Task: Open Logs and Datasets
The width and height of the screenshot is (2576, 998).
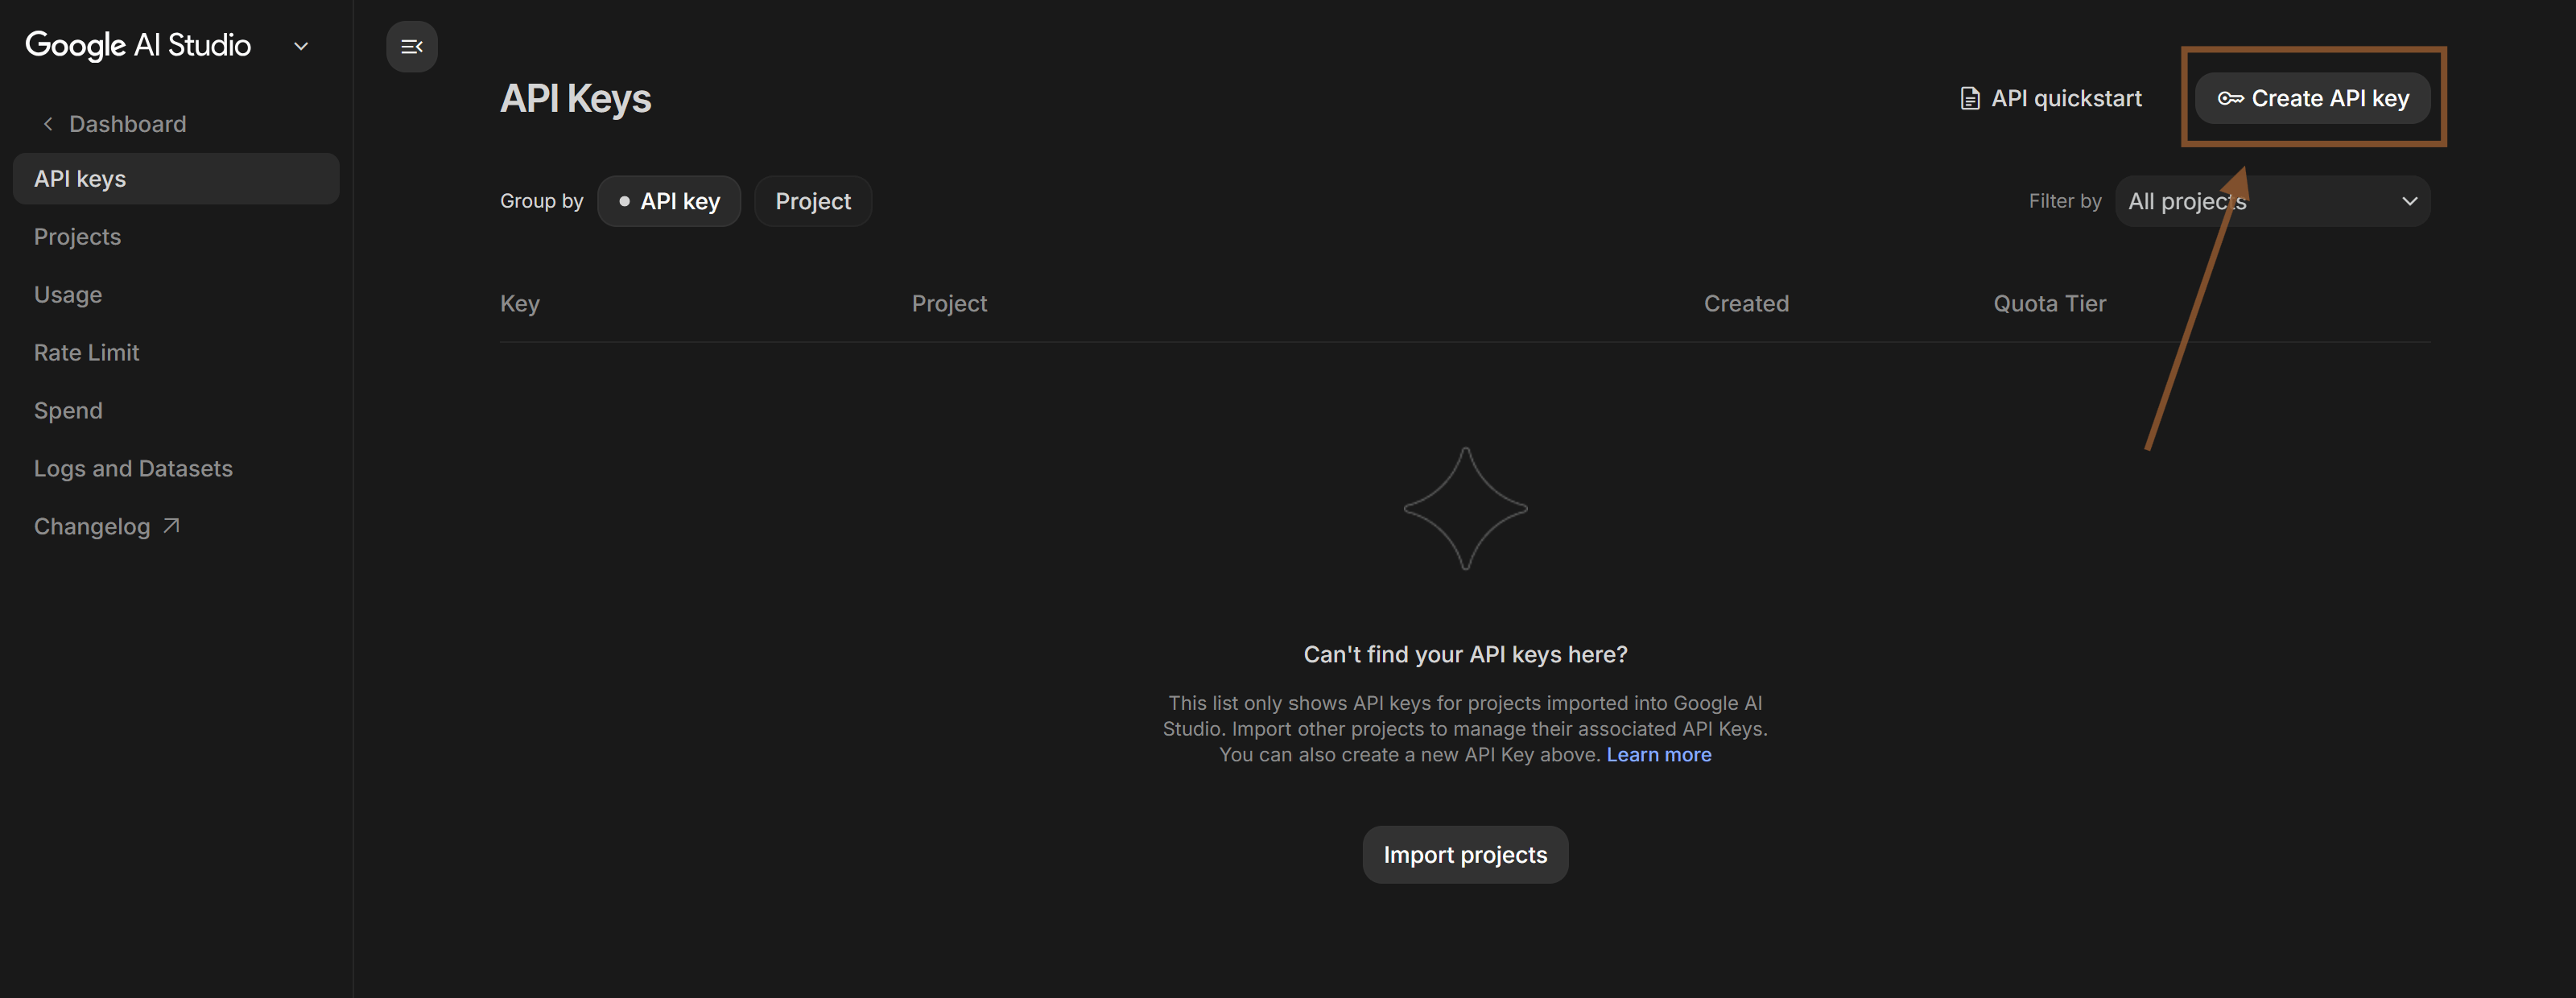Action: click(x=133, y=469)
